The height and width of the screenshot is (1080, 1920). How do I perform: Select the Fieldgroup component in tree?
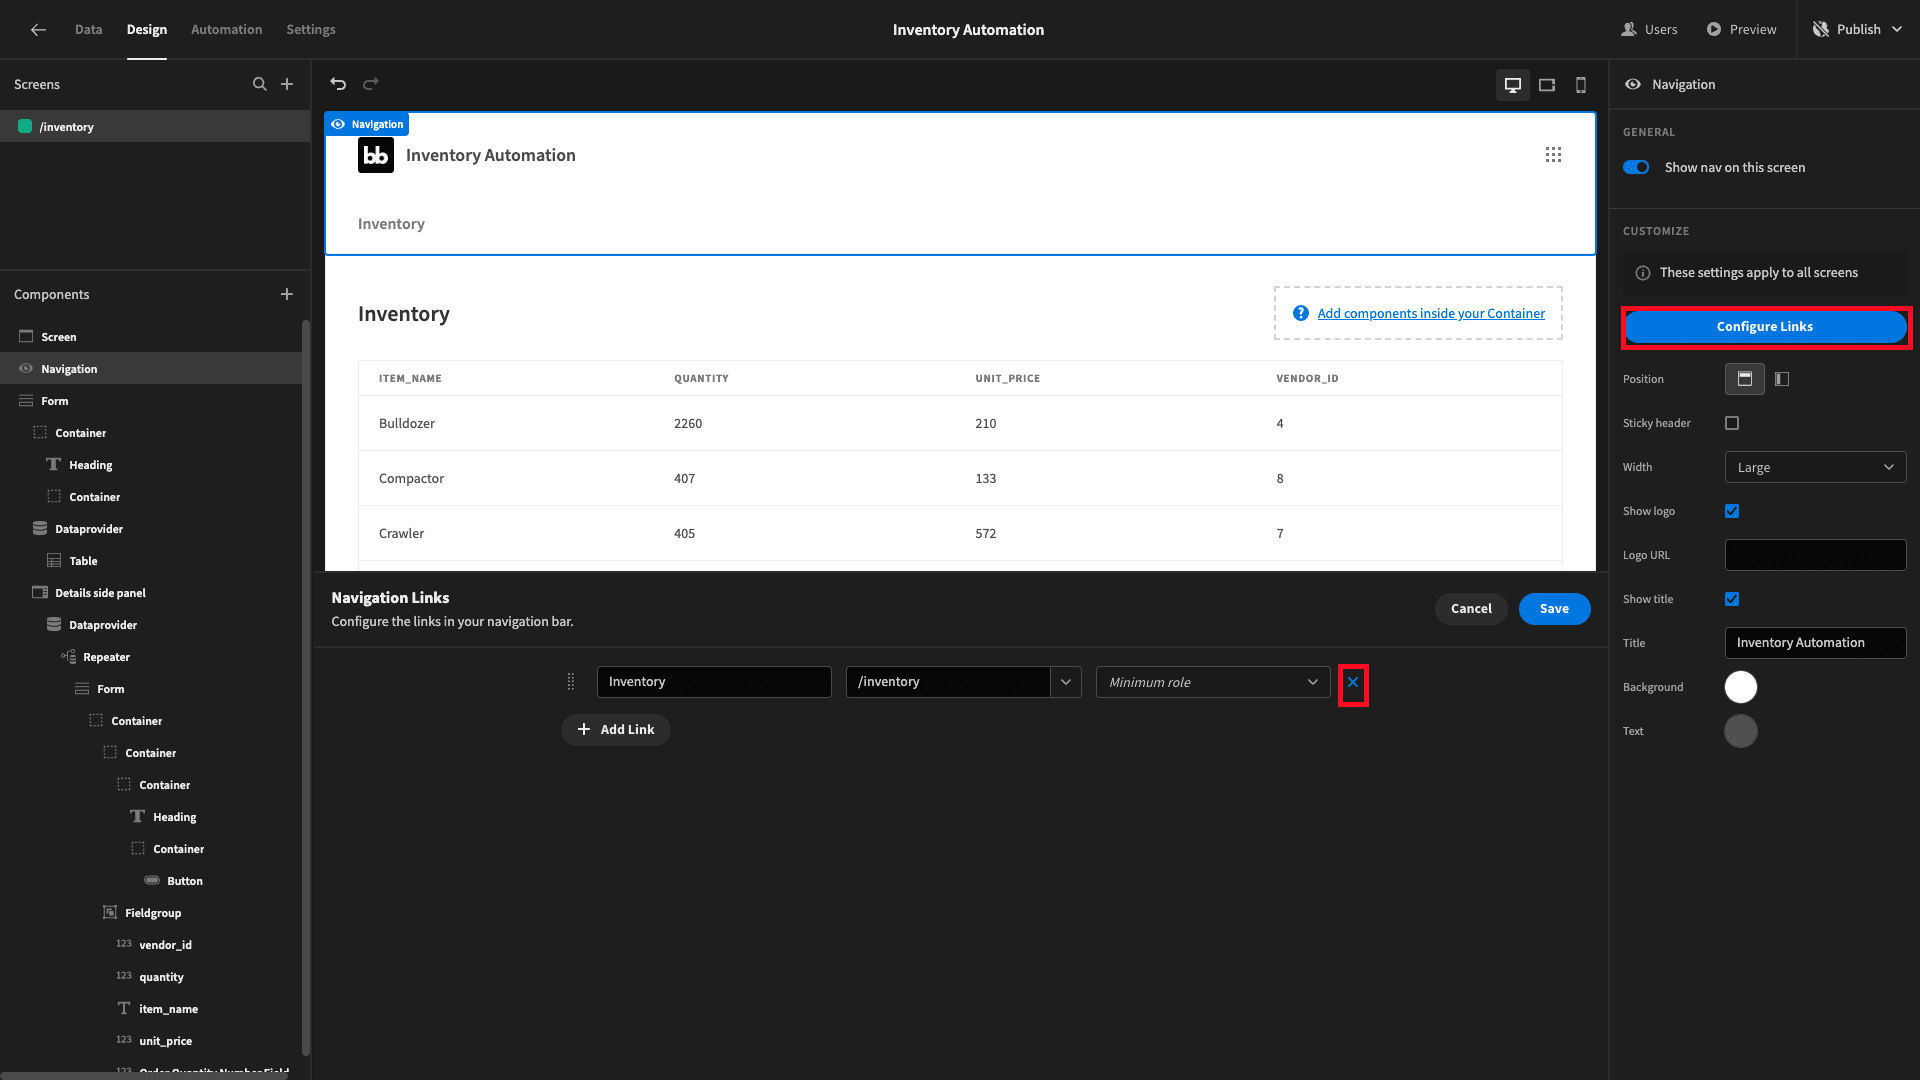(153, 913)
